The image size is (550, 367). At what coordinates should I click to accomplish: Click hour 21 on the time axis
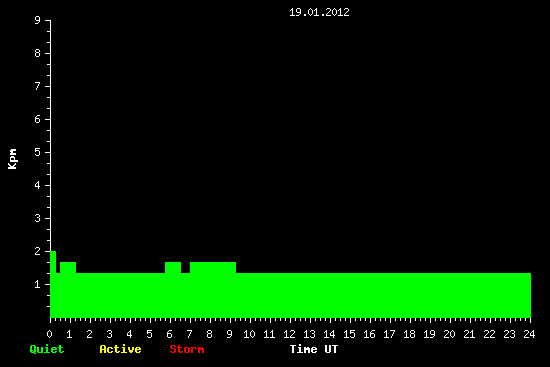coord(469,334)
